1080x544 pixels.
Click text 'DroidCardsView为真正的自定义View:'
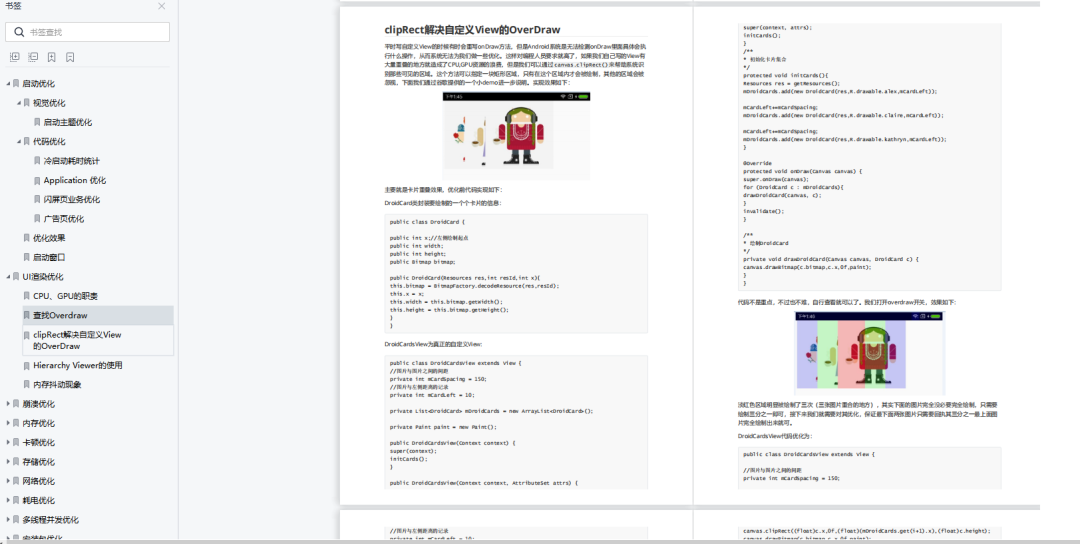pos(433,344)
